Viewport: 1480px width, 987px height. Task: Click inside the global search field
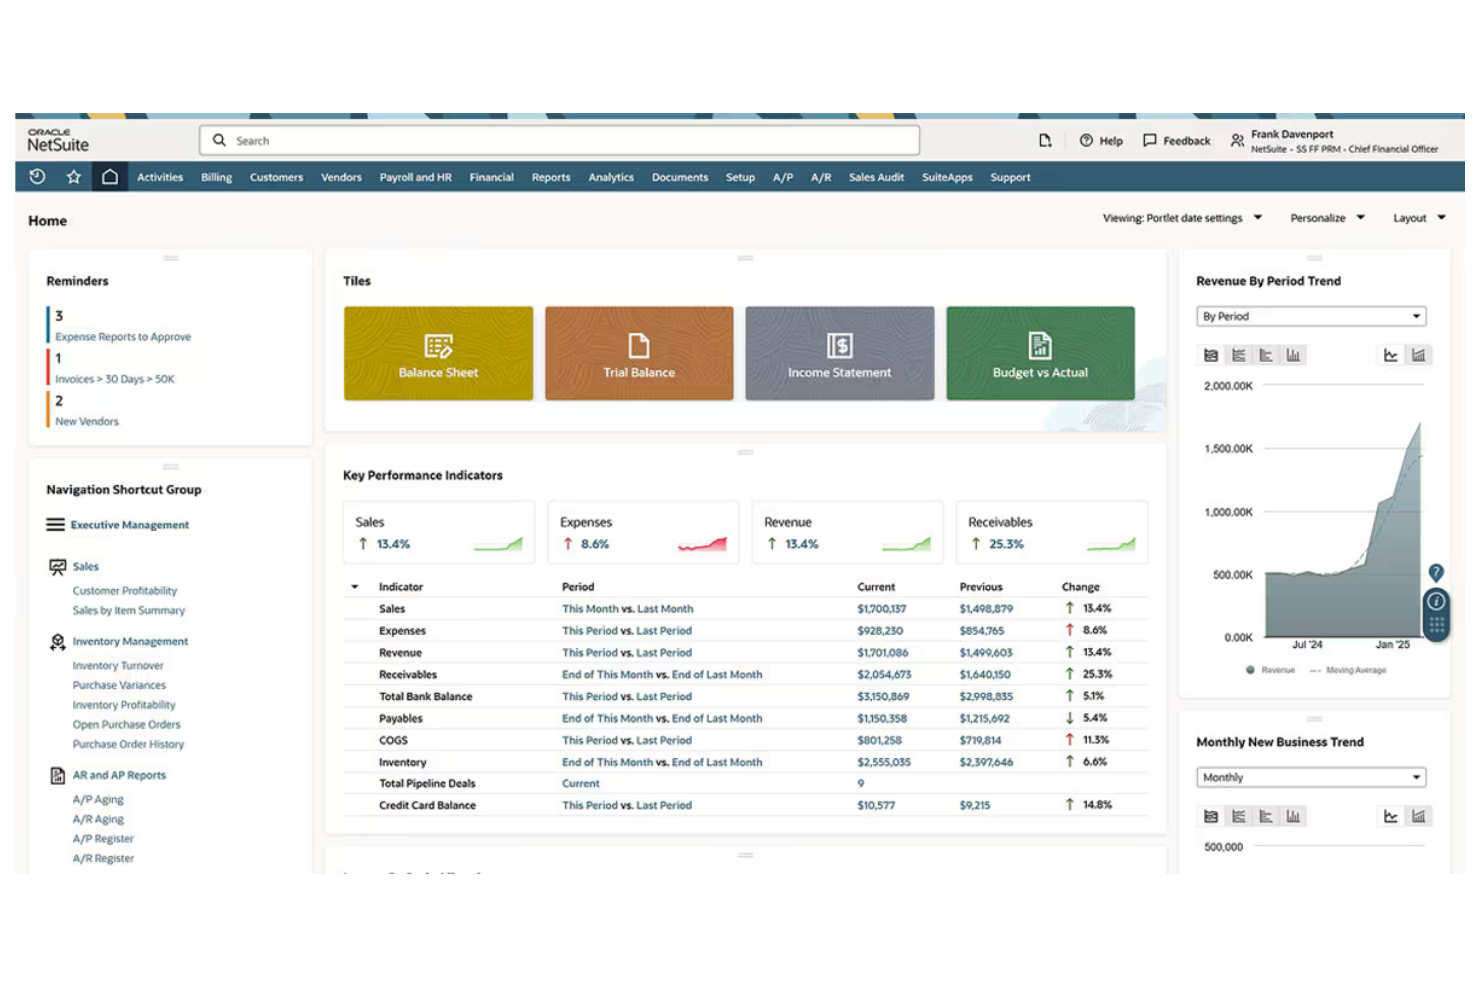(560, 140)
